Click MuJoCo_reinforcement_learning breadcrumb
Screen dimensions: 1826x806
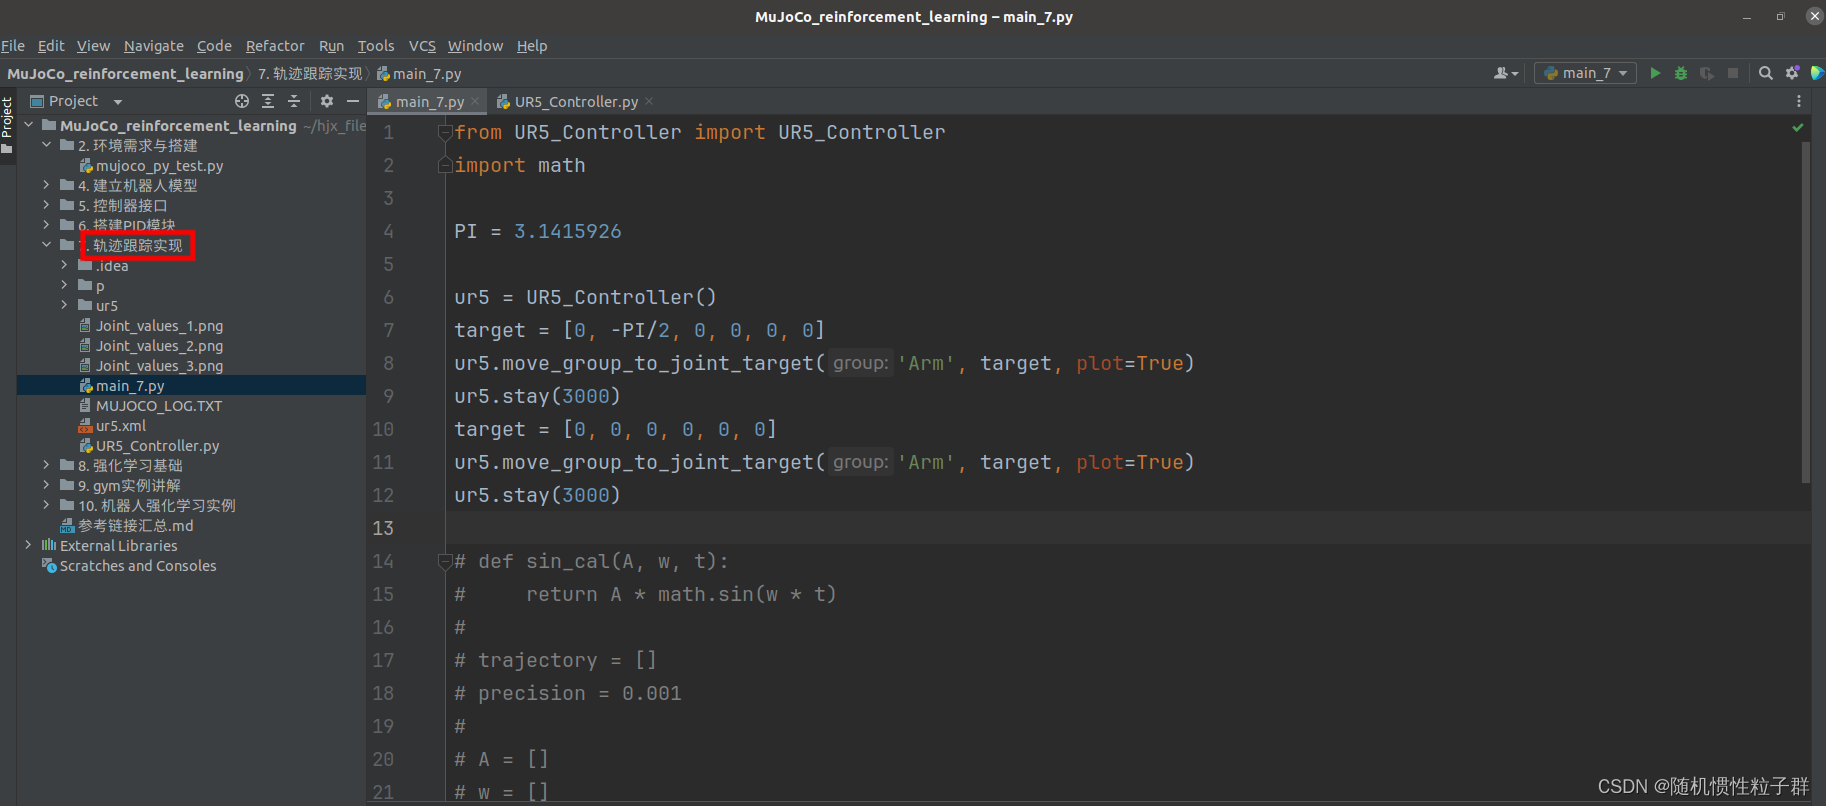click(x=125, y=74)
